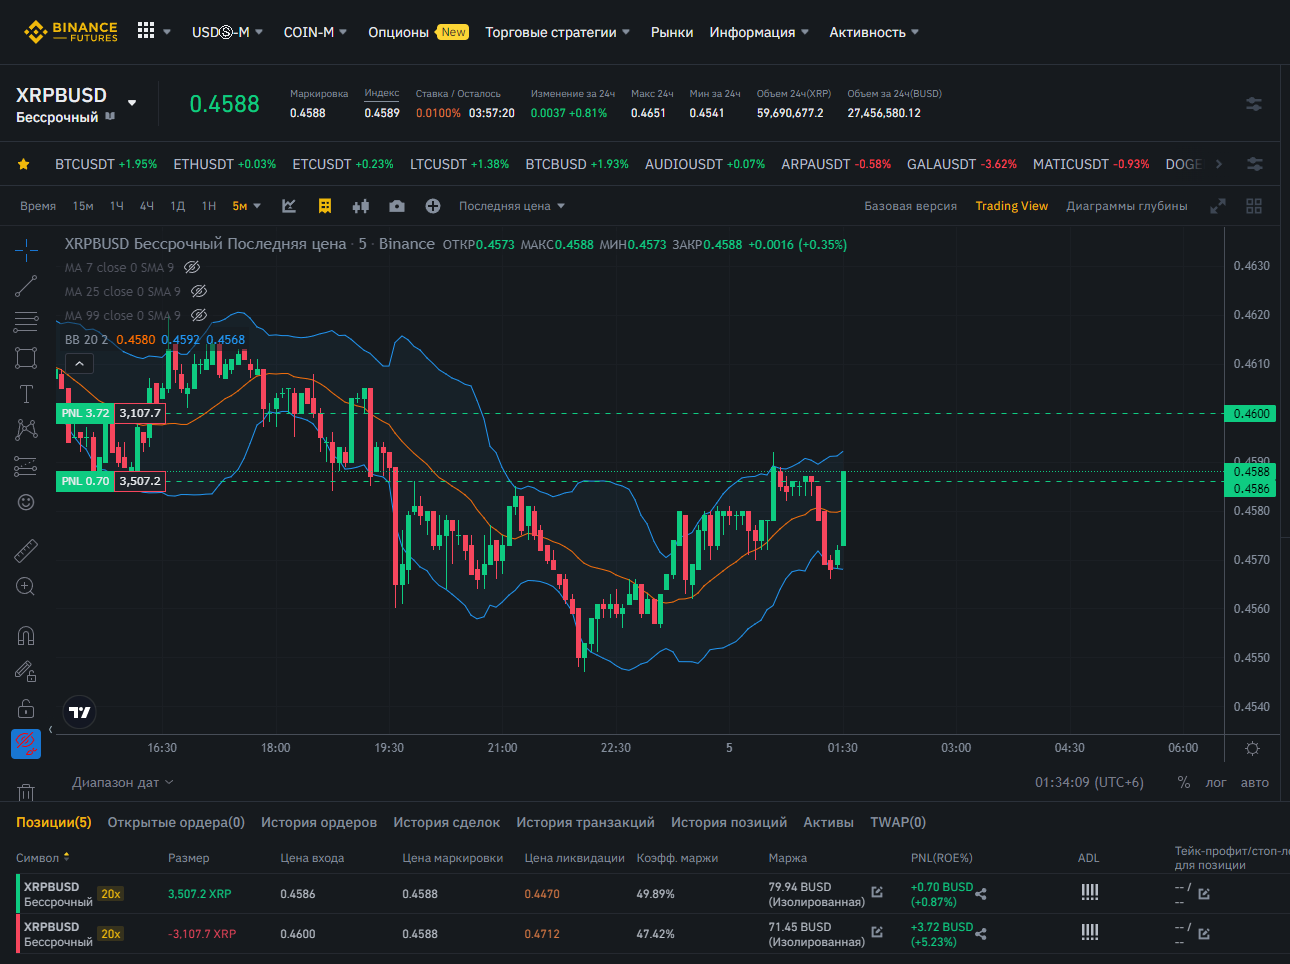Expand the Диапазон дат selector

click(122, 783)
